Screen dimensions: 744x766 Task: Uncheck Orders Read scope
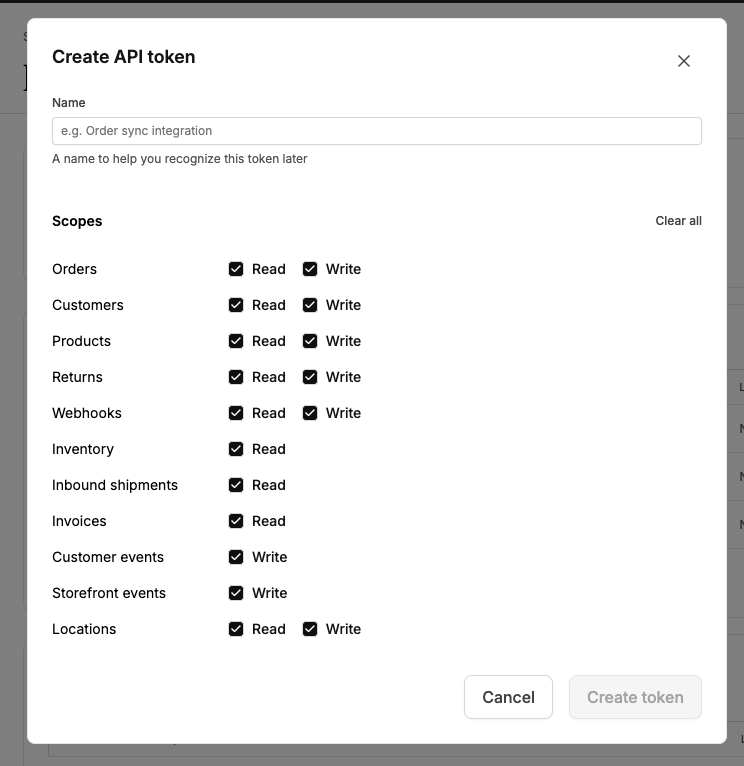pos(236,269)
